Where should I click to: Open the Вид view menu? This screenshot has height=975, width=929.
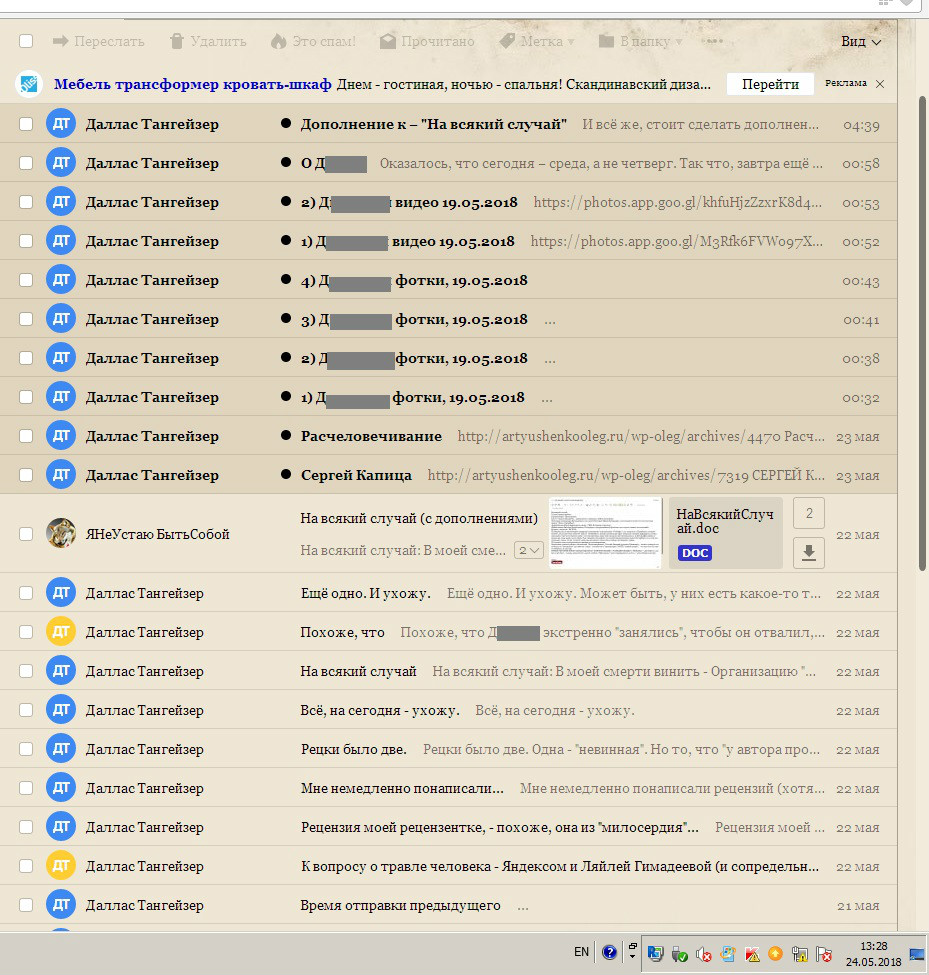click(x=861, y=41)
